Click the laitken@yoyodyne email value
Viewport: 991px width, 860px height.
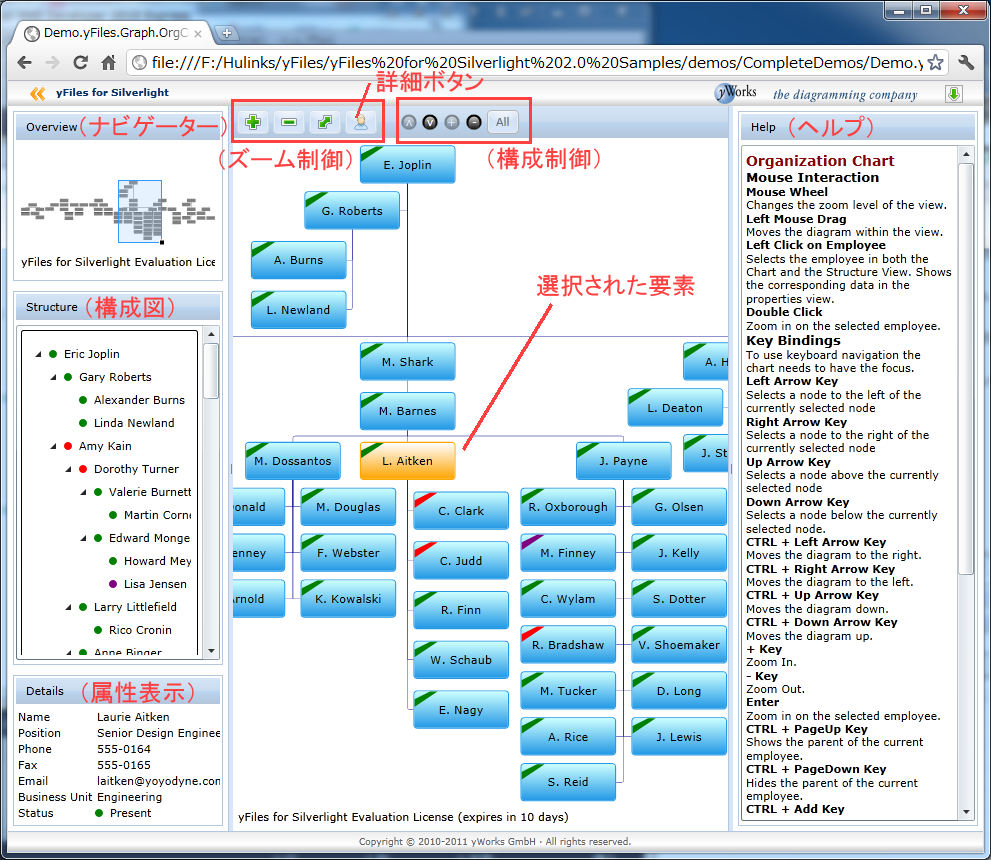(159, 781)
